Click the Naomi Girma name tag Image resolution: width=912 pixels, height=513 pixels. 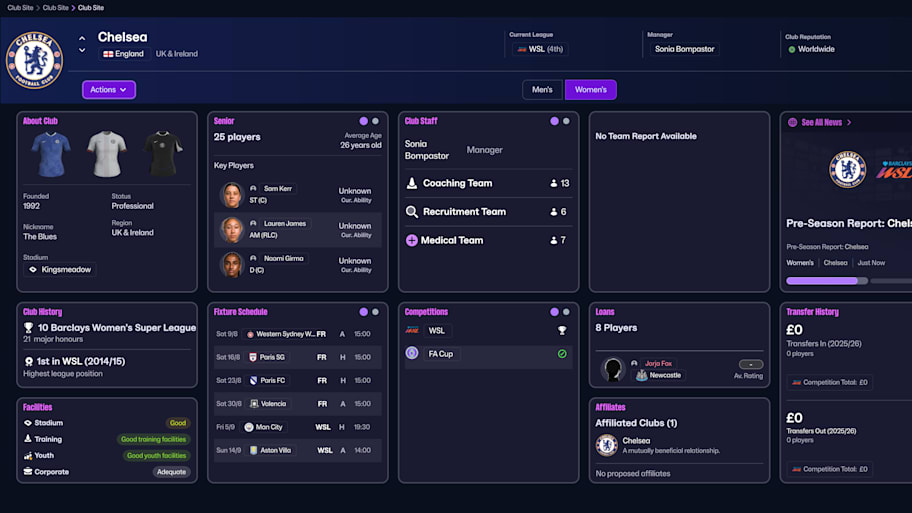coord(283,258)
